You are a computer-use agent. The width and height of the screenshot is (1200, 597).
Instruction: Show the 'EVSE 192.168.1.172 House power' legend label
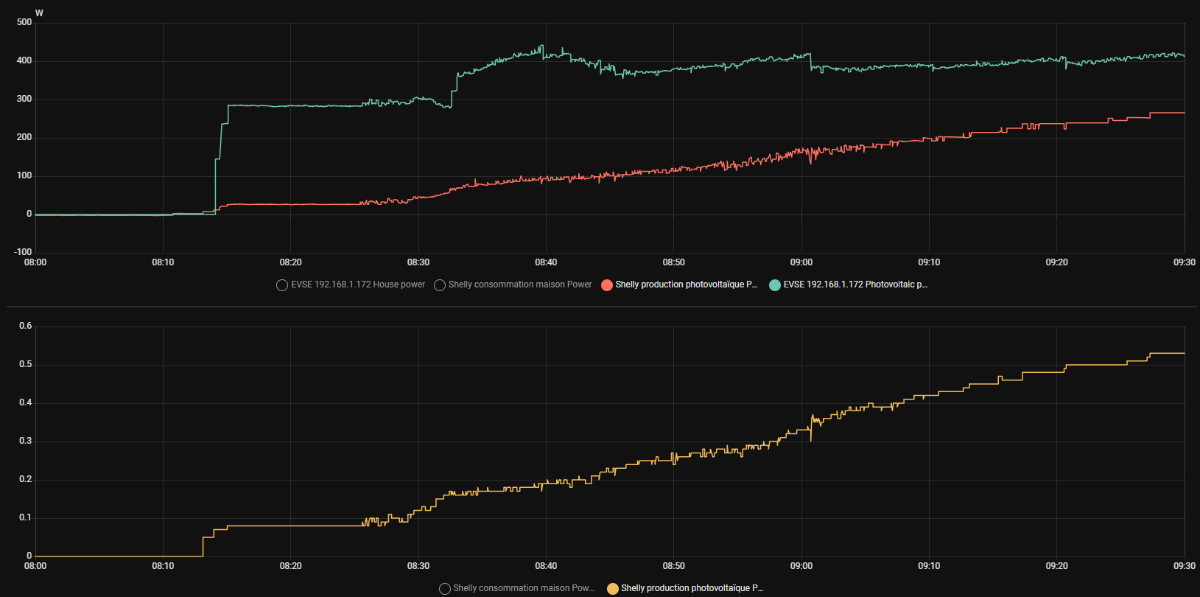point(357,285)
